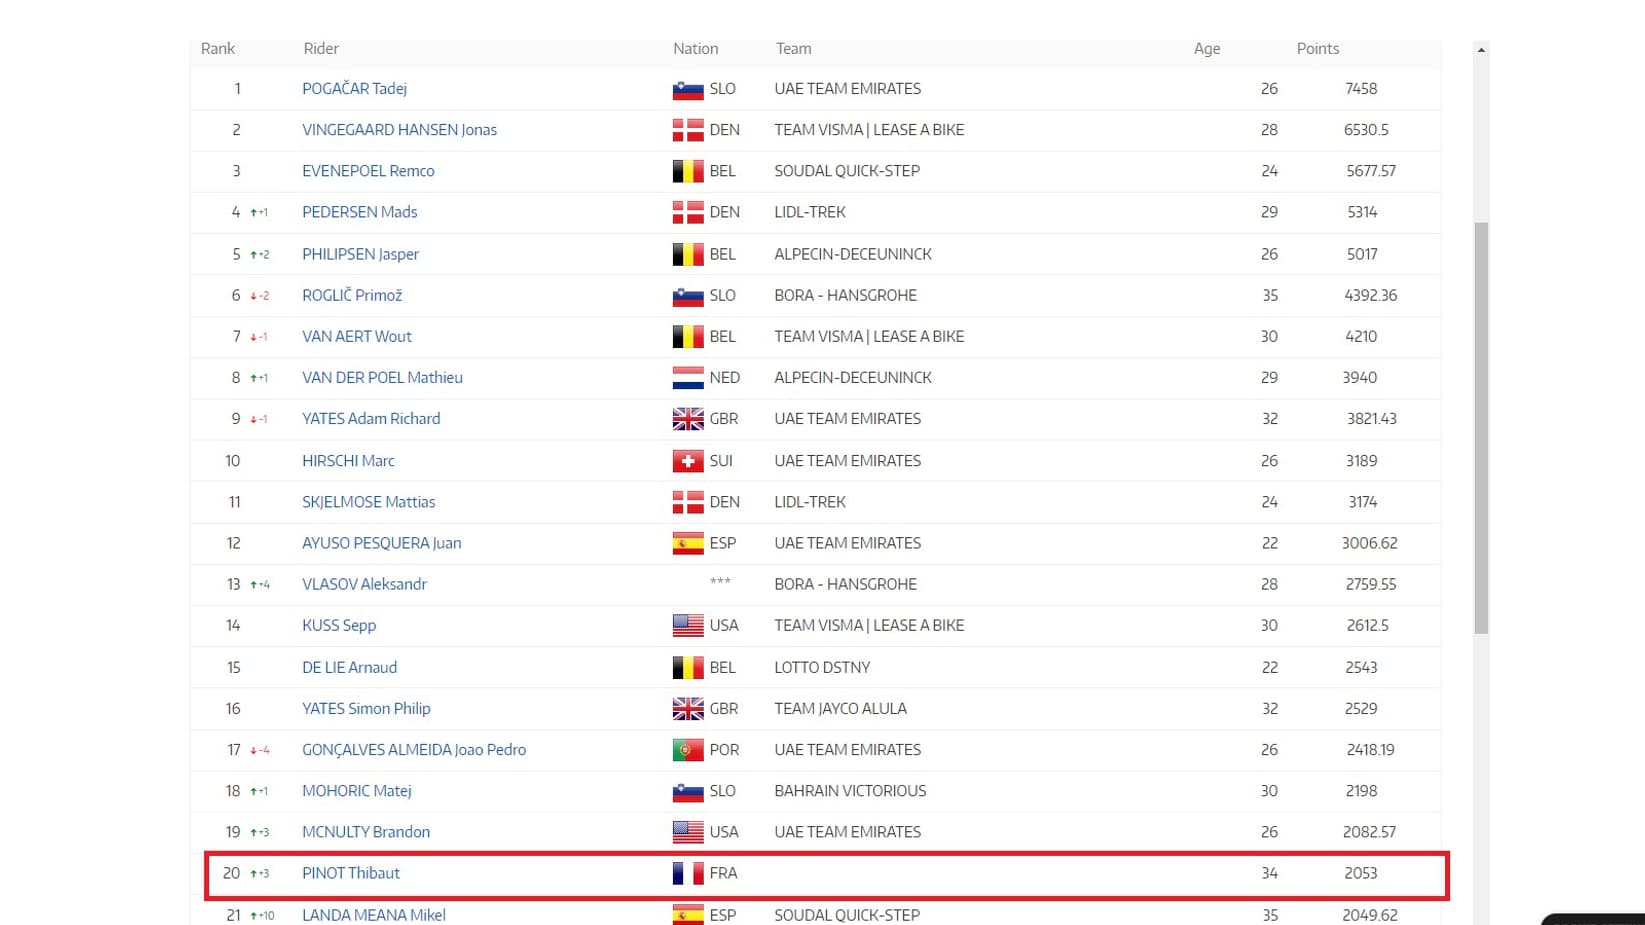Click SOUDAL QUICK-STEP in Evenepoel row
This screenshot has height=925, width=1645.
coord(847,170)
